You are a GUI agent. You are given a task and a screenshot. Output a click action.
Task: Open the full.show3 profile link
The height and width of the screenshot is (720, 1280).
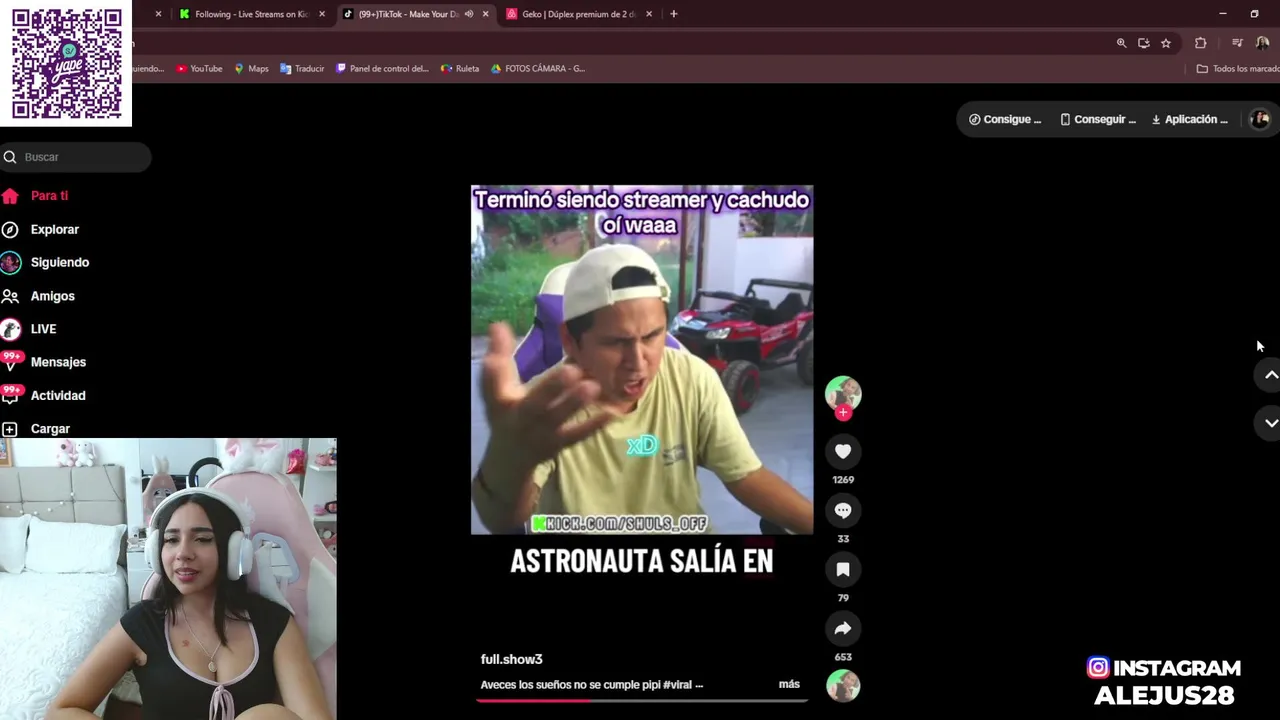[x=511, y=659]
